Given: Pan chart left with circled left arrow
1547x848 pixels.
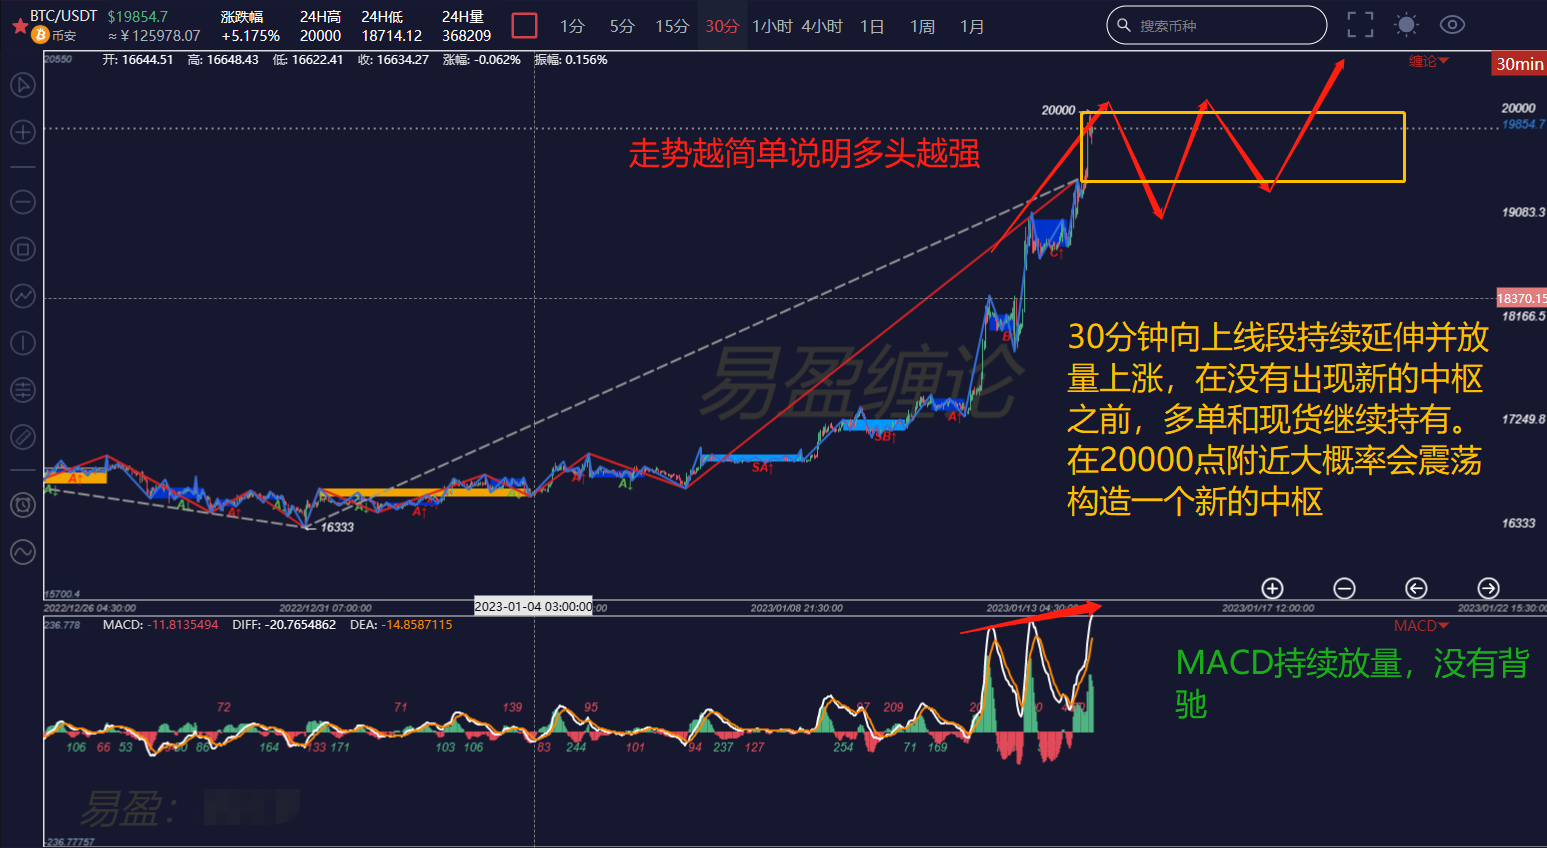Looking at the screenshot, I should [1416, 588].
